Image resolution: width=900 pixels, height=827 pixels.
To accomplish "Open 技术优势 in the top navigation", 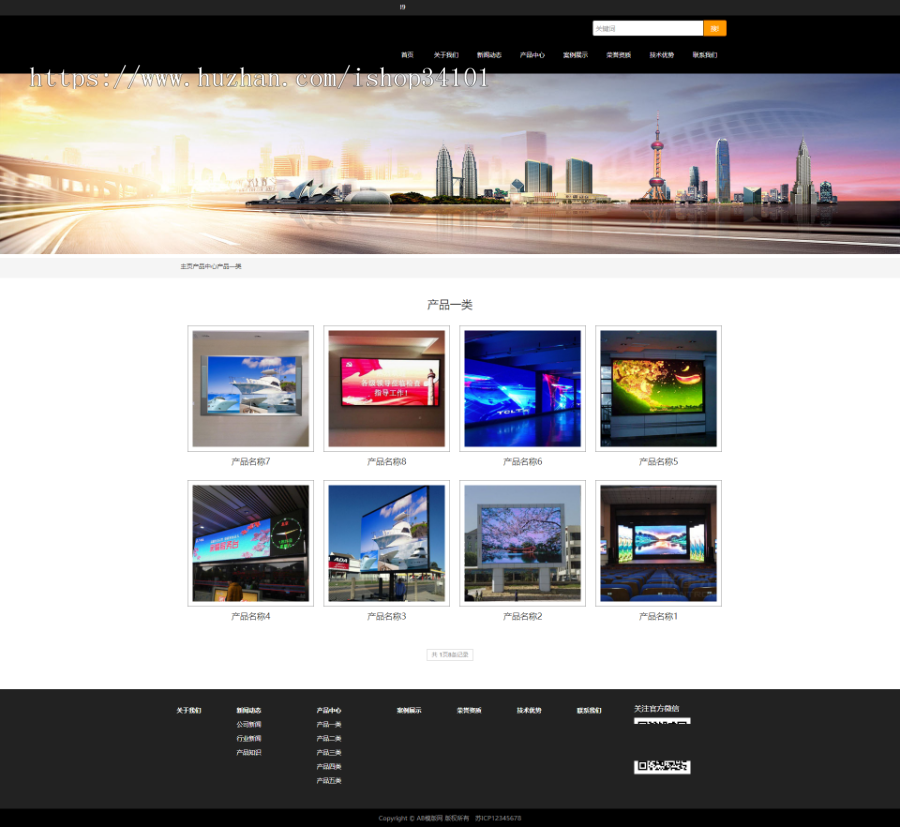I will [661, 55].
